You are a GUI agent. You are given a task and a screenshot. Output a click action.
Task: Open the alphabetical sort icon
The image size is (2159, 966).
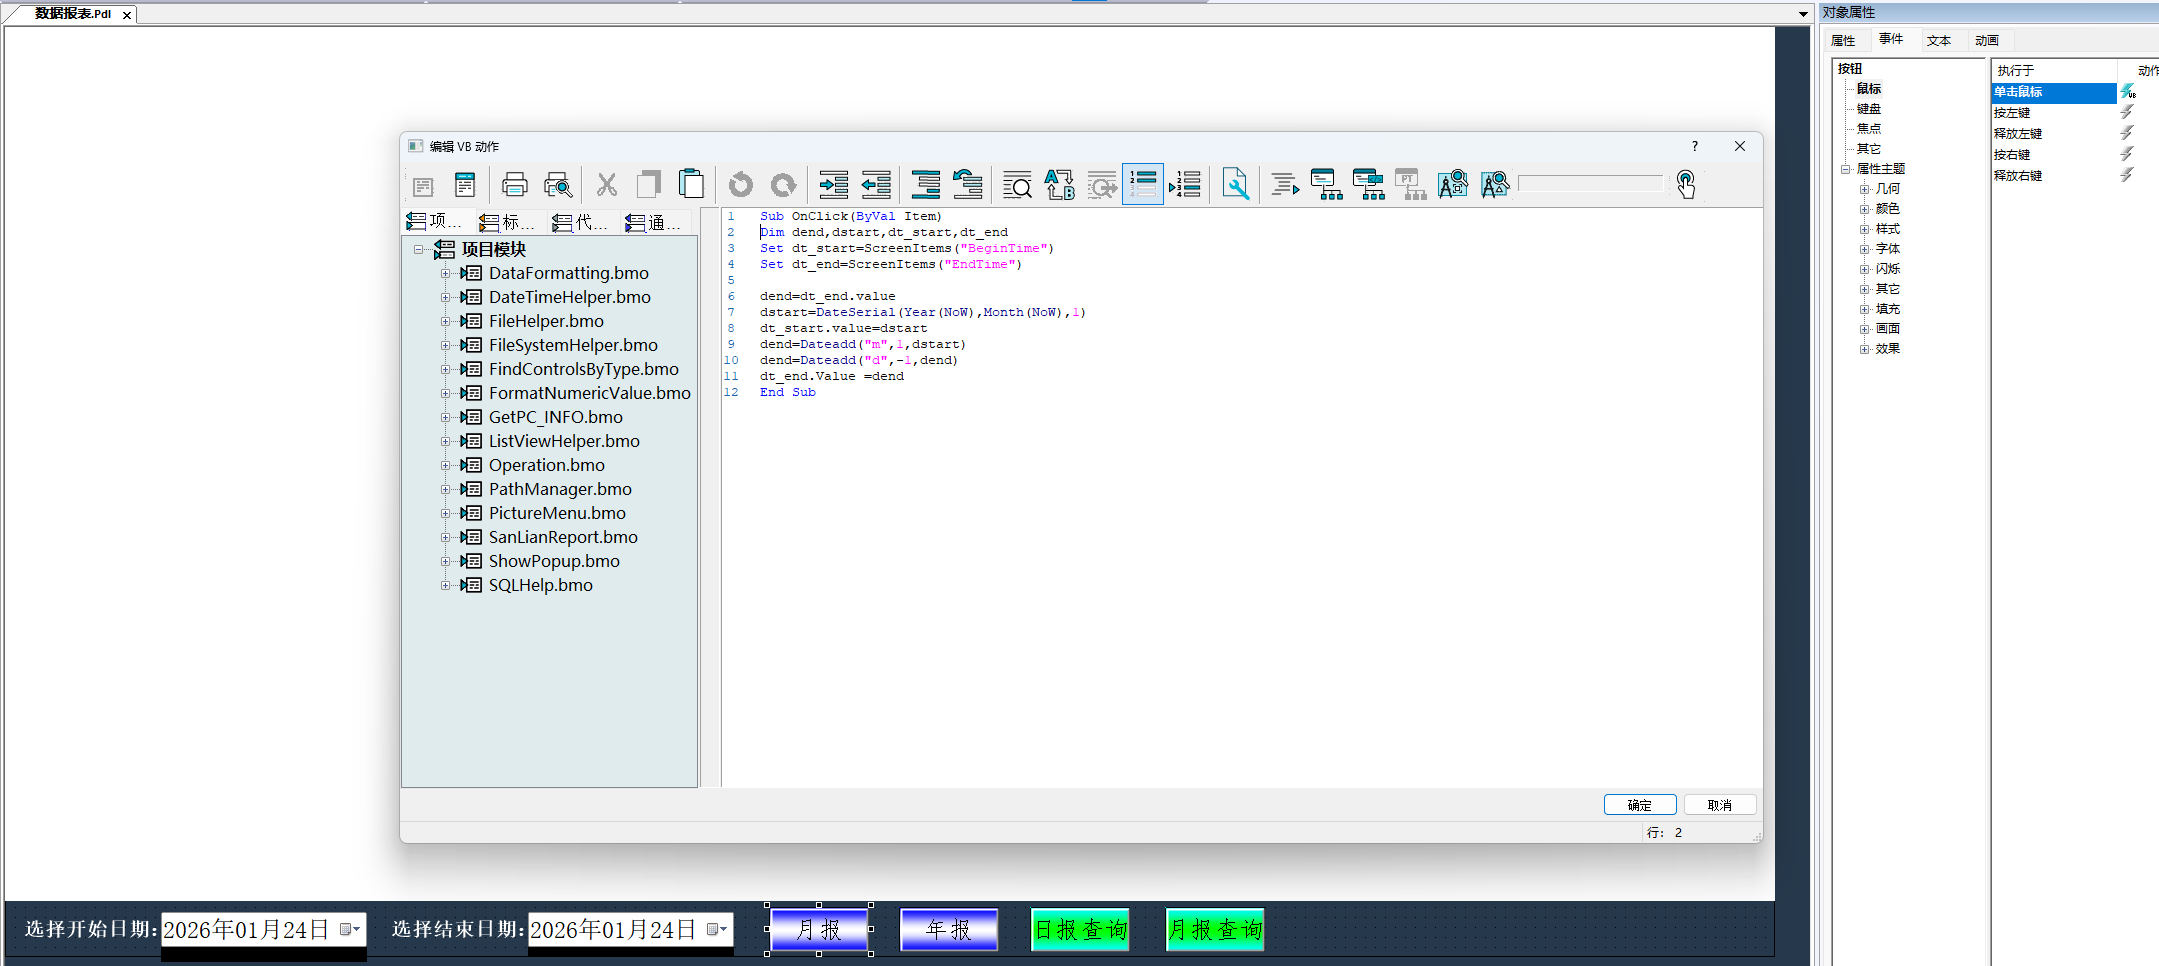pos(1058,184)
